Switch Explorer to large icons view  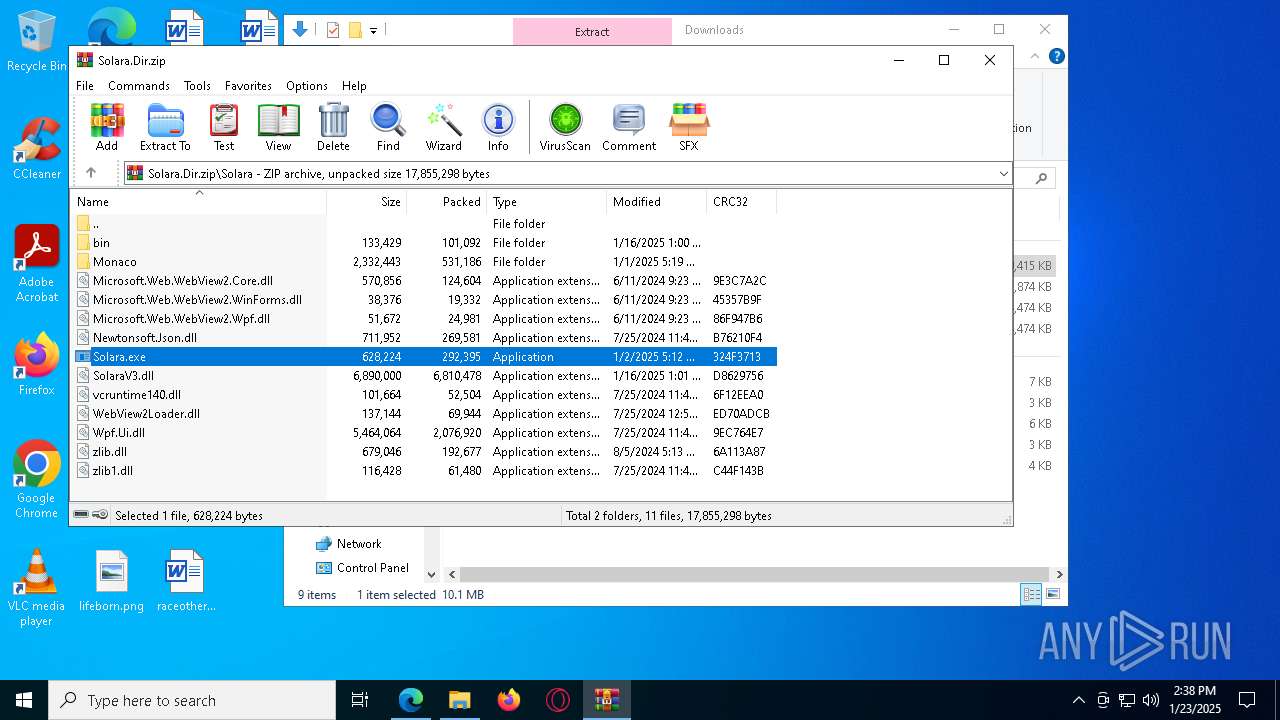pyautogui.click(x=1052, y=594)
